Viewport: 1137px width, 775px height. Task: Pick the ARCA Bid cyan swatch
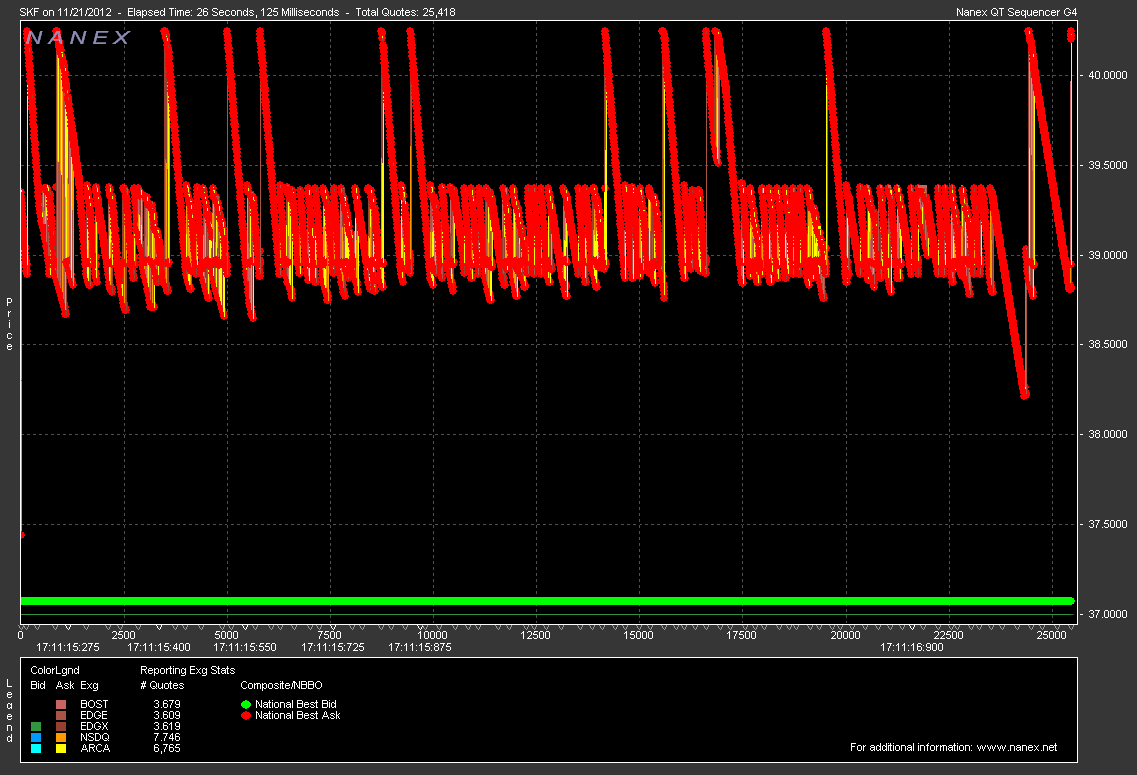tap(36, 748)
